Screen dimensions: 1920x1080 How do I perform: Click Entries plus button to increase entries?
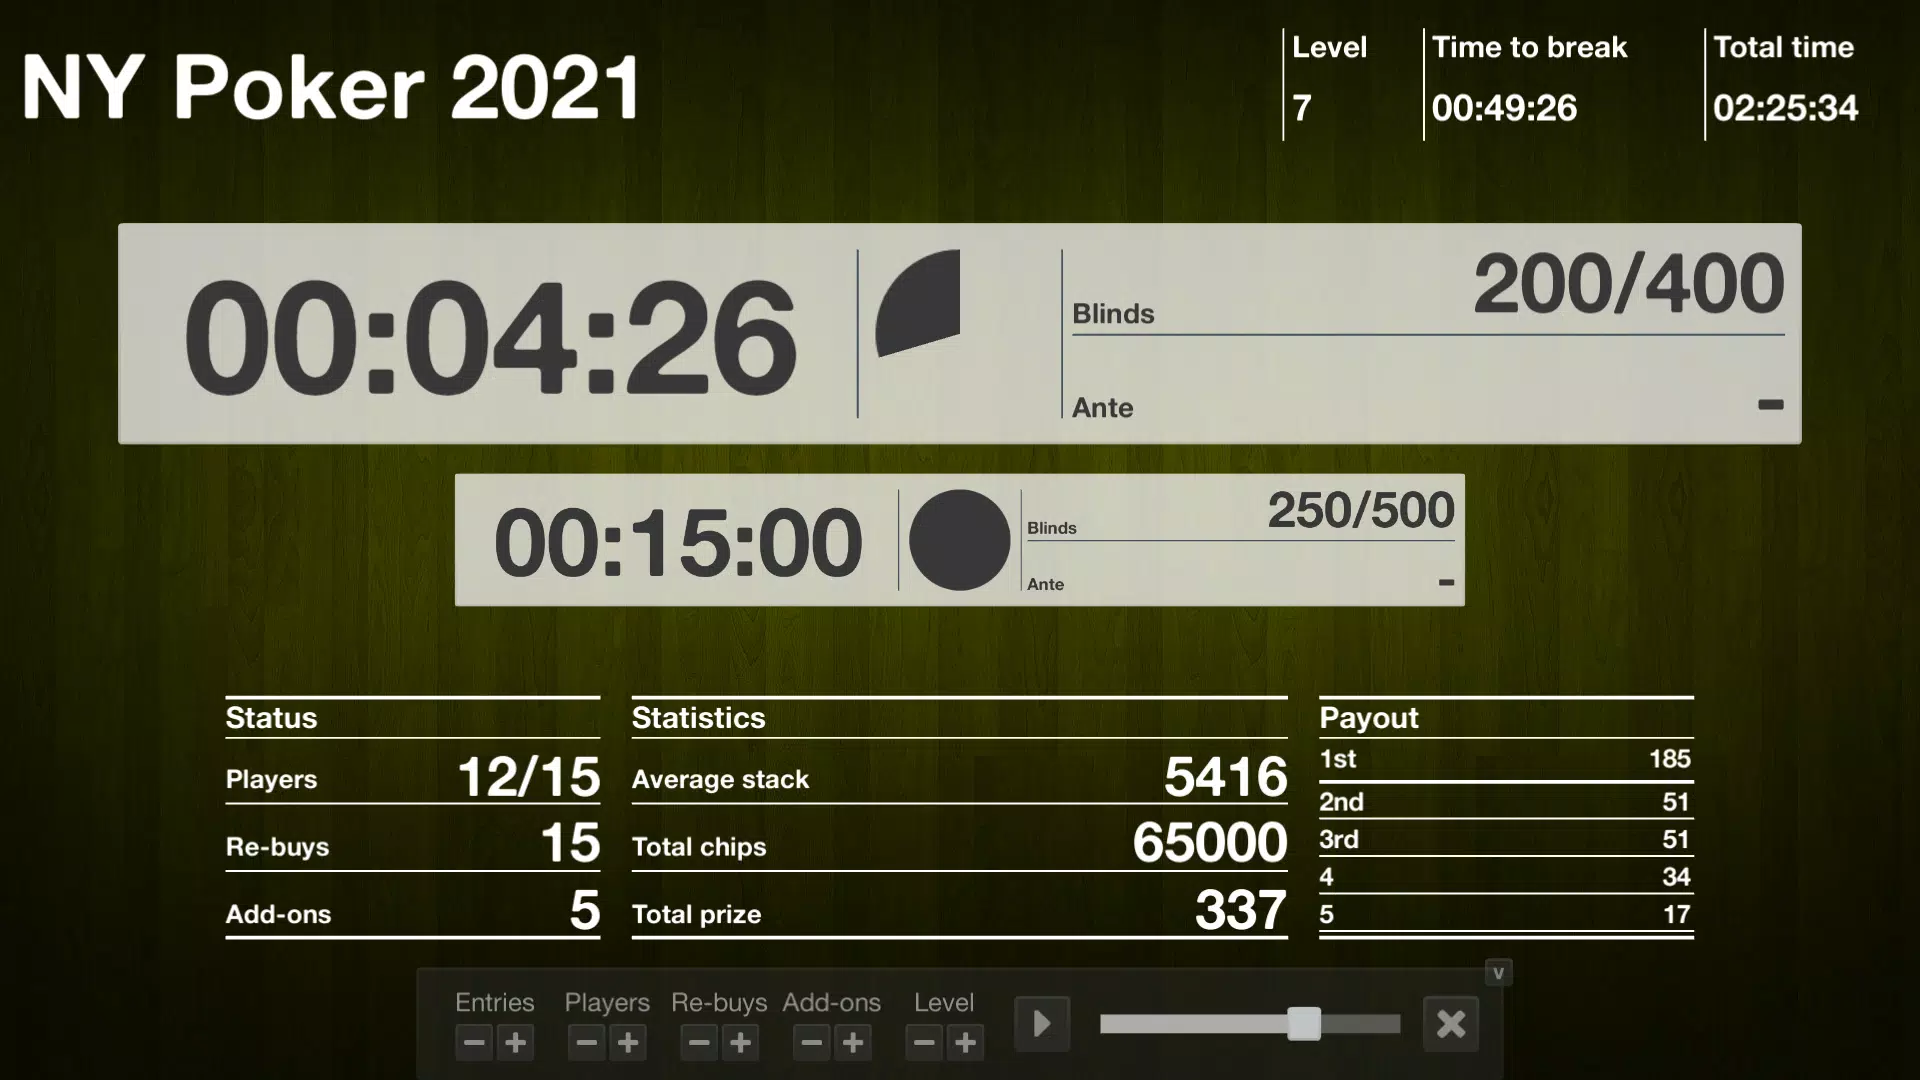516,1042
